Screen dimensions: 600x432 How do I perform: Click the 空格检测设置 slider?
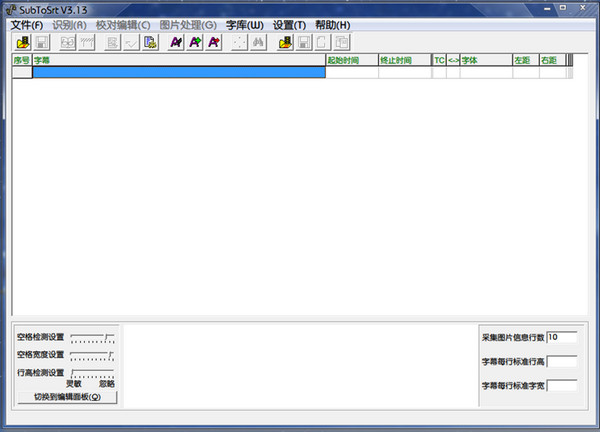[92, 337]
